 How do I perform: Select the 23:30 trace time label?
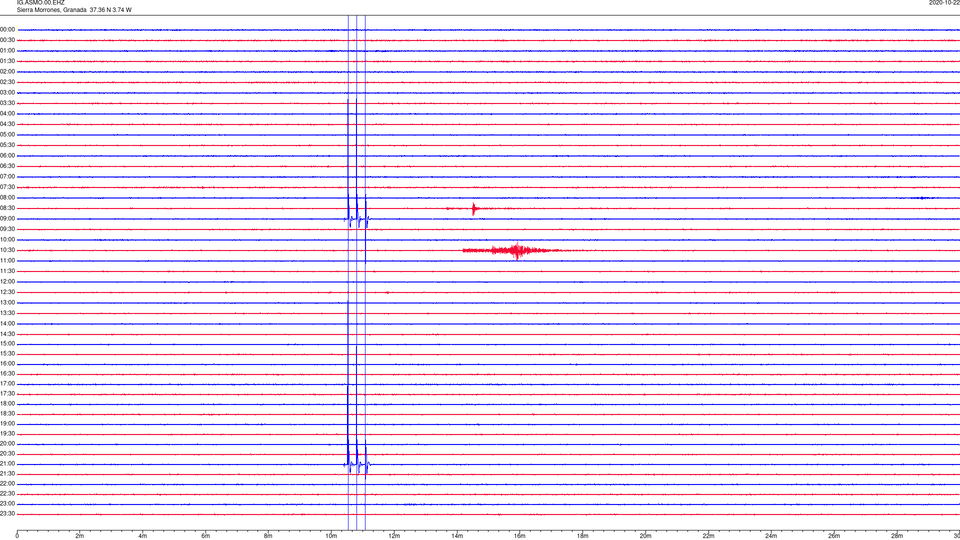(7, 514)
